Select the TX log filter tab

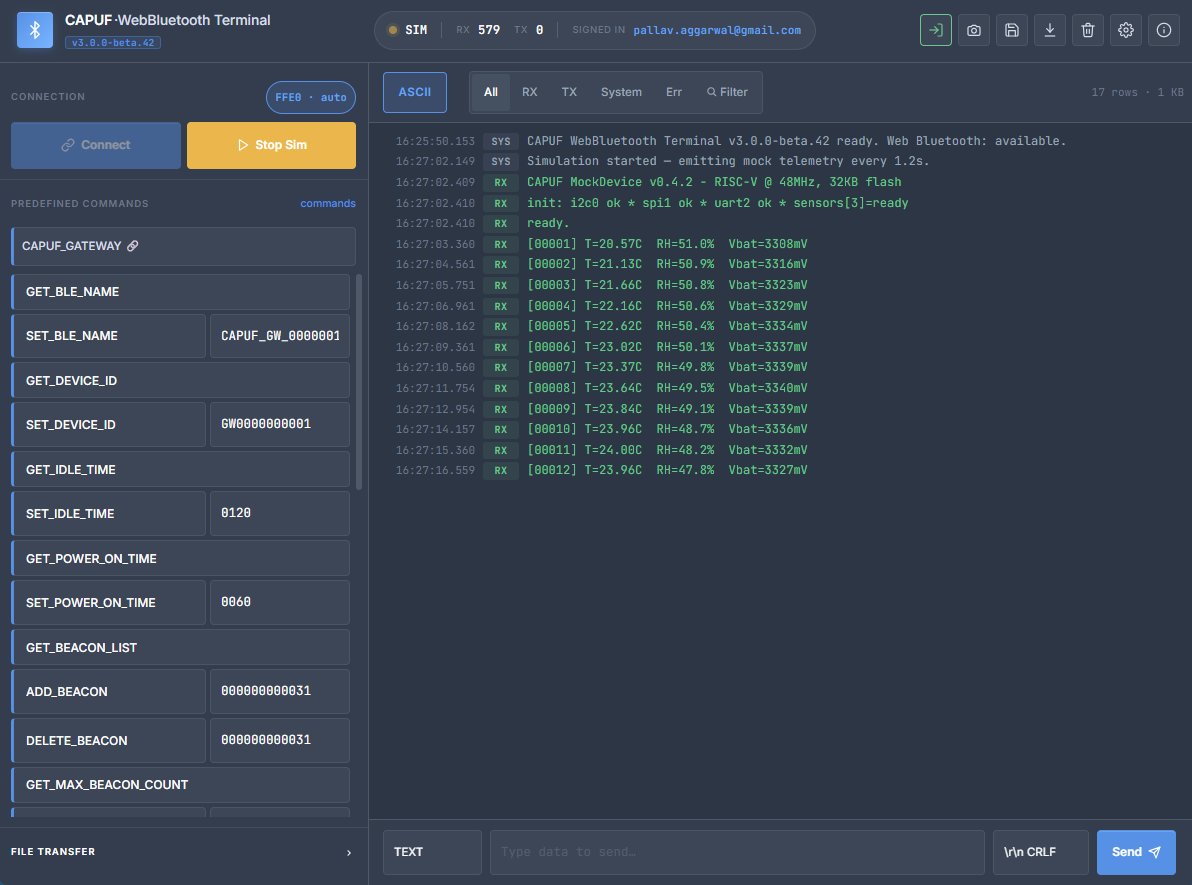click(x=569, y=92)
